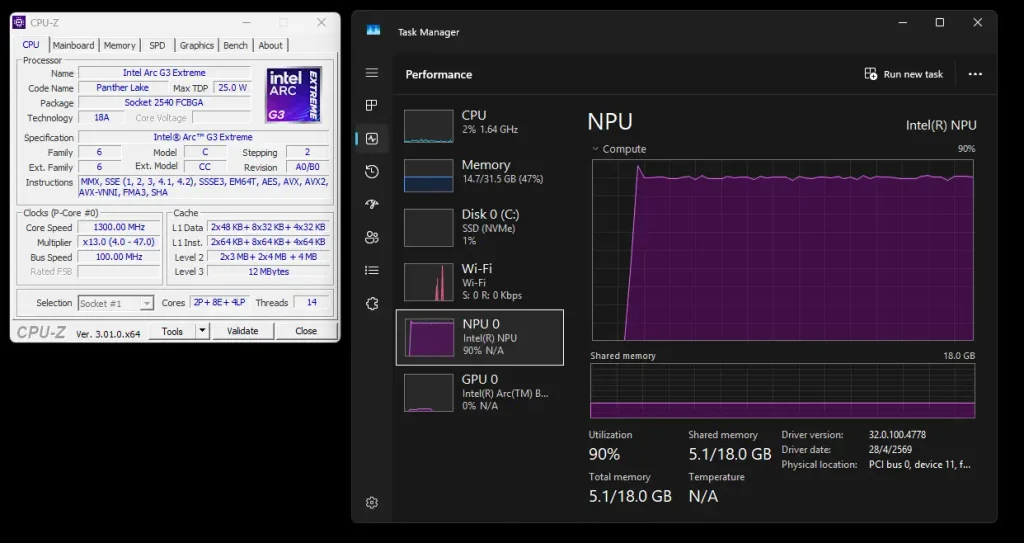Open the Selection Socket #1 dropdown
1024x543 pixels.
(116, 303)
